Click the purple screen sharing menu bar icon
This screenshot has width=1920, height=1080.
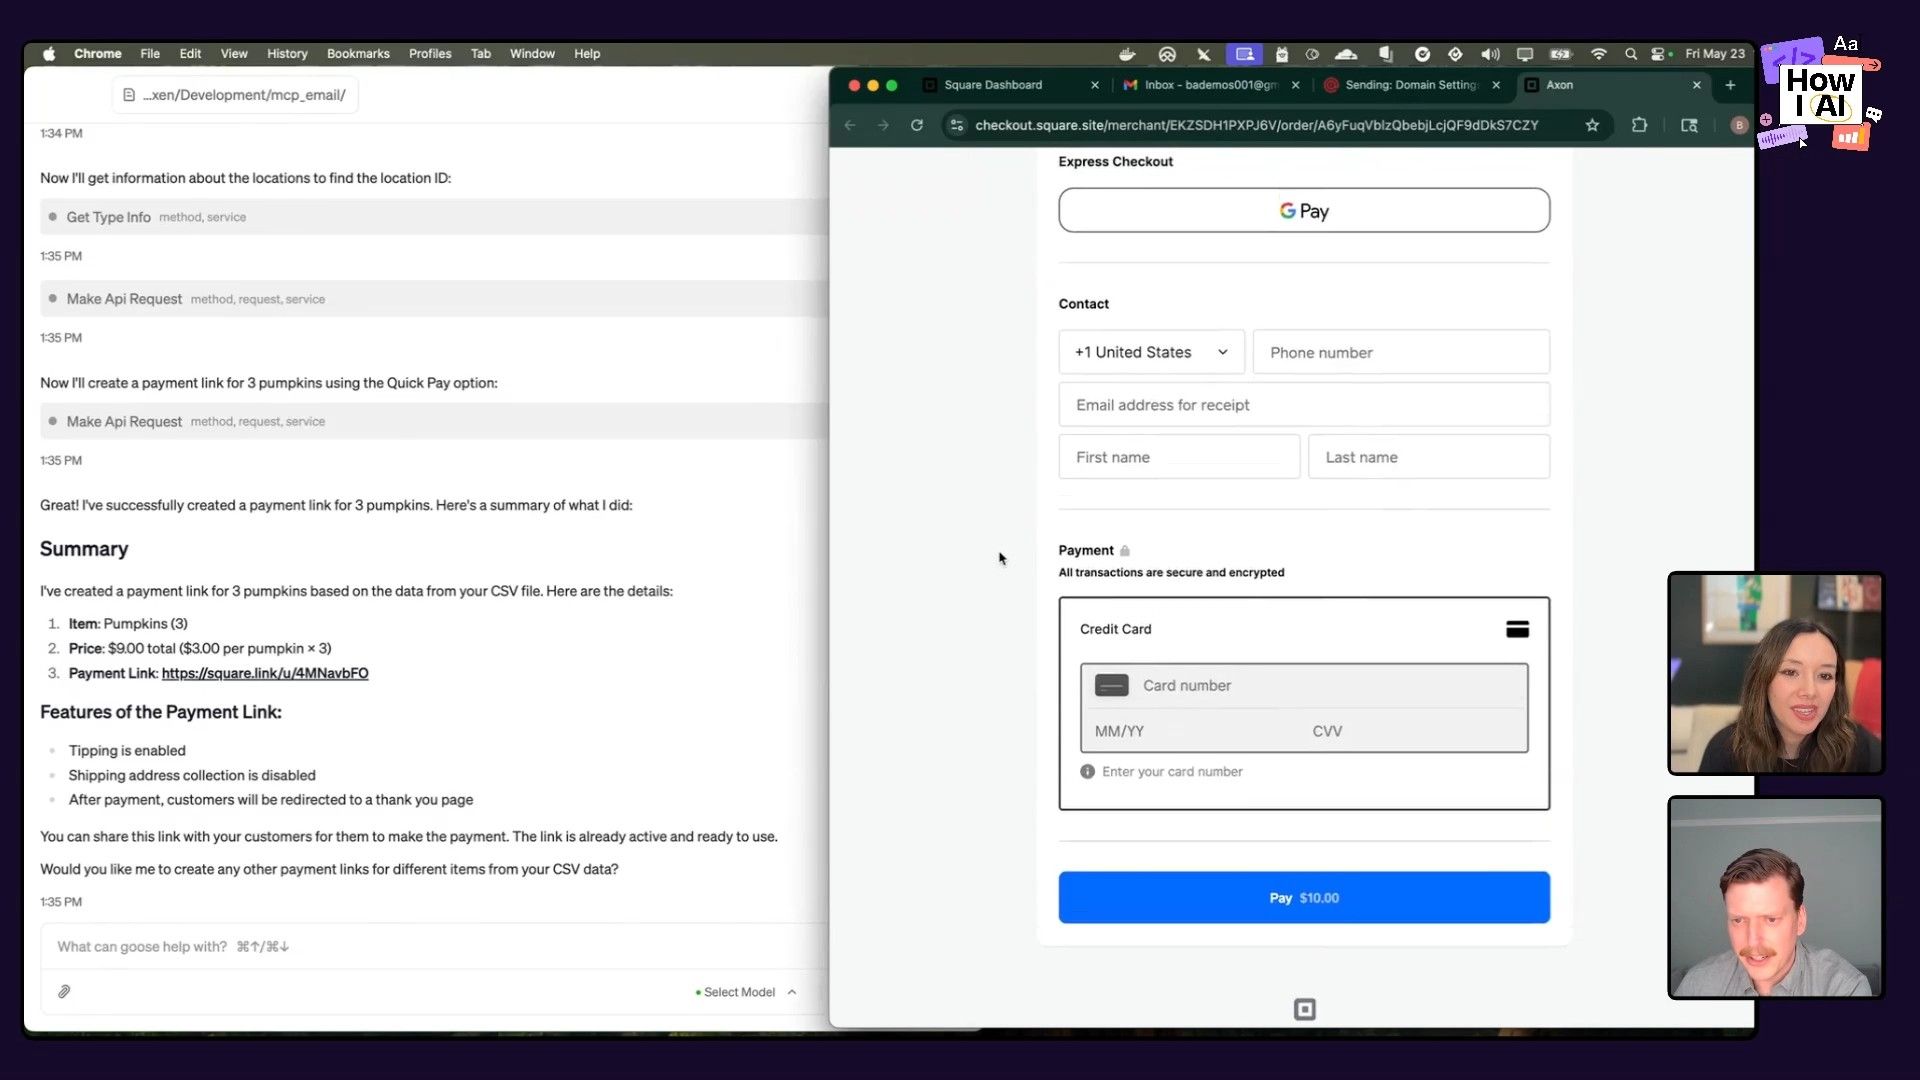[1244, 54]
